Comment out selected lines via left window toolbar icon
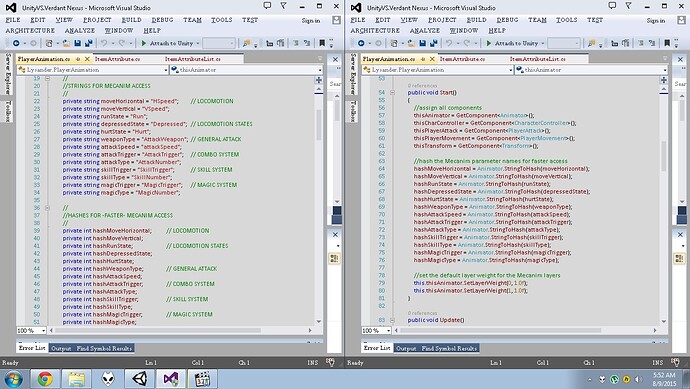This screenshot has height=389, width=690. coord(296,43)
